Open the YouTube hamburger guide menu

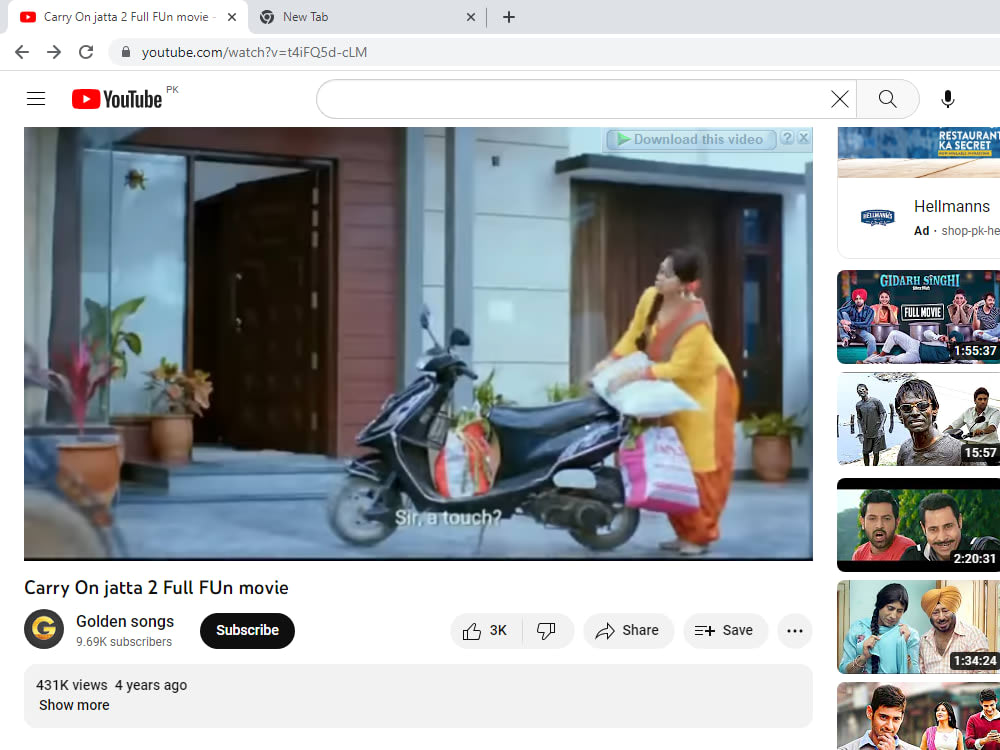point(36,99)
